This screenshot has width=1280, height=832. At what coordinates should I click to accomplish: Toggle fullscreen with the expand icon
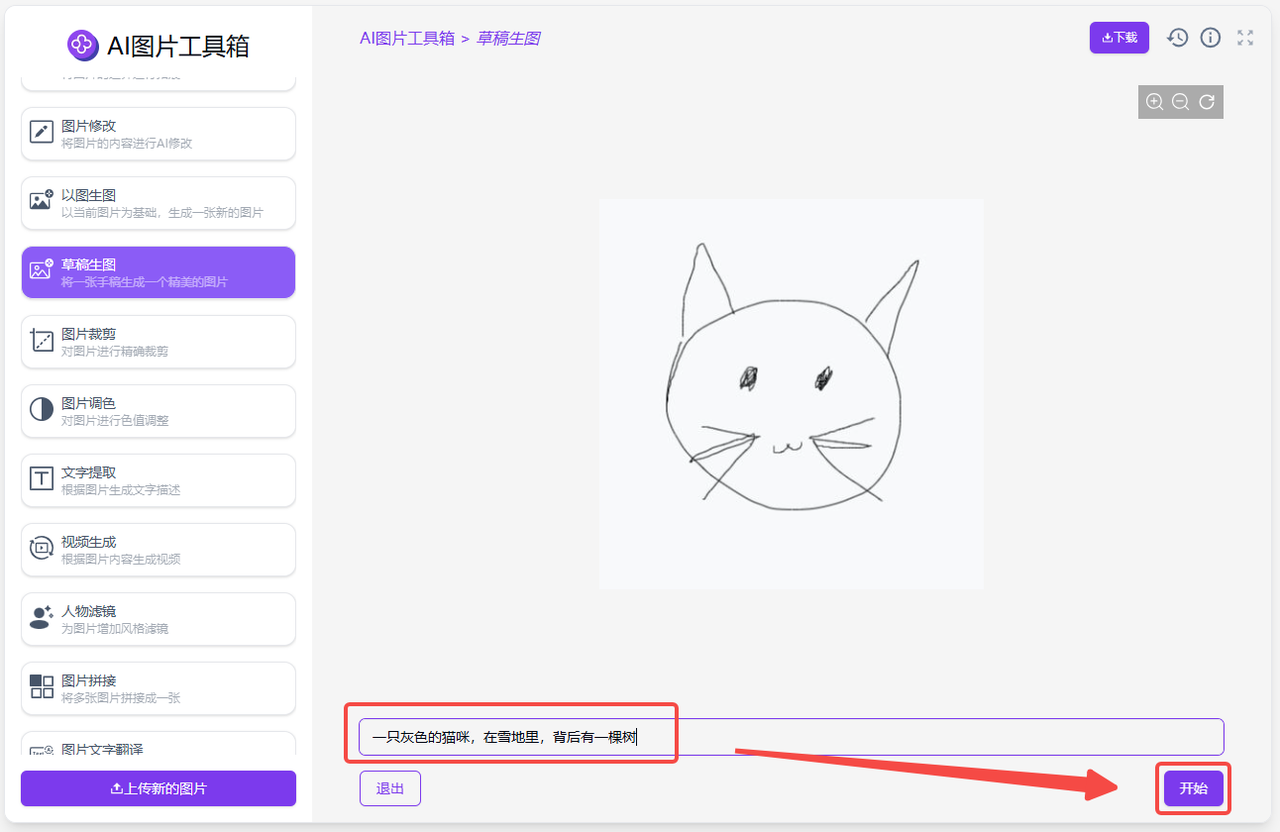coord(1245,38)
